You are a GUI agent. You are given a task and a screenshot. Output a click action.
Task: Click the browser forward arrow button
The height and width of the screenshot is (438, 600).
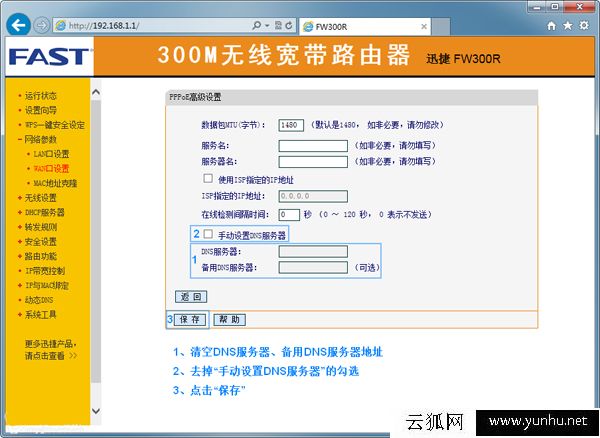tap(41, 26)
